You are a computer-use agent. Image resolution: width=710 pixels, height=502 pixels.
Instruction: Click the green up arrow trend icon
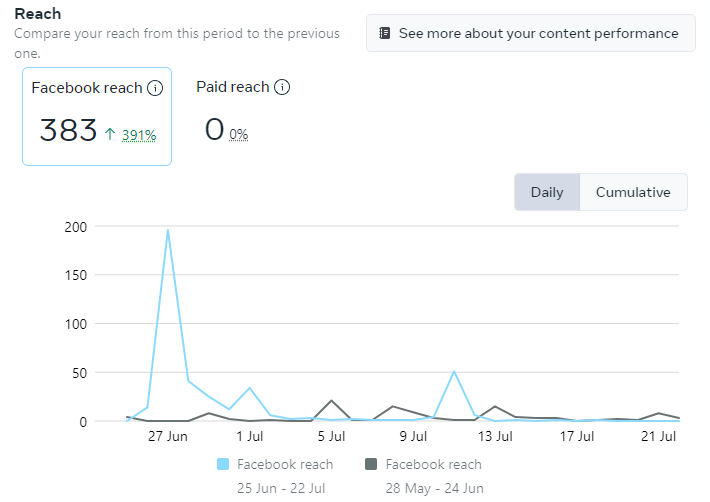[110, 131]
